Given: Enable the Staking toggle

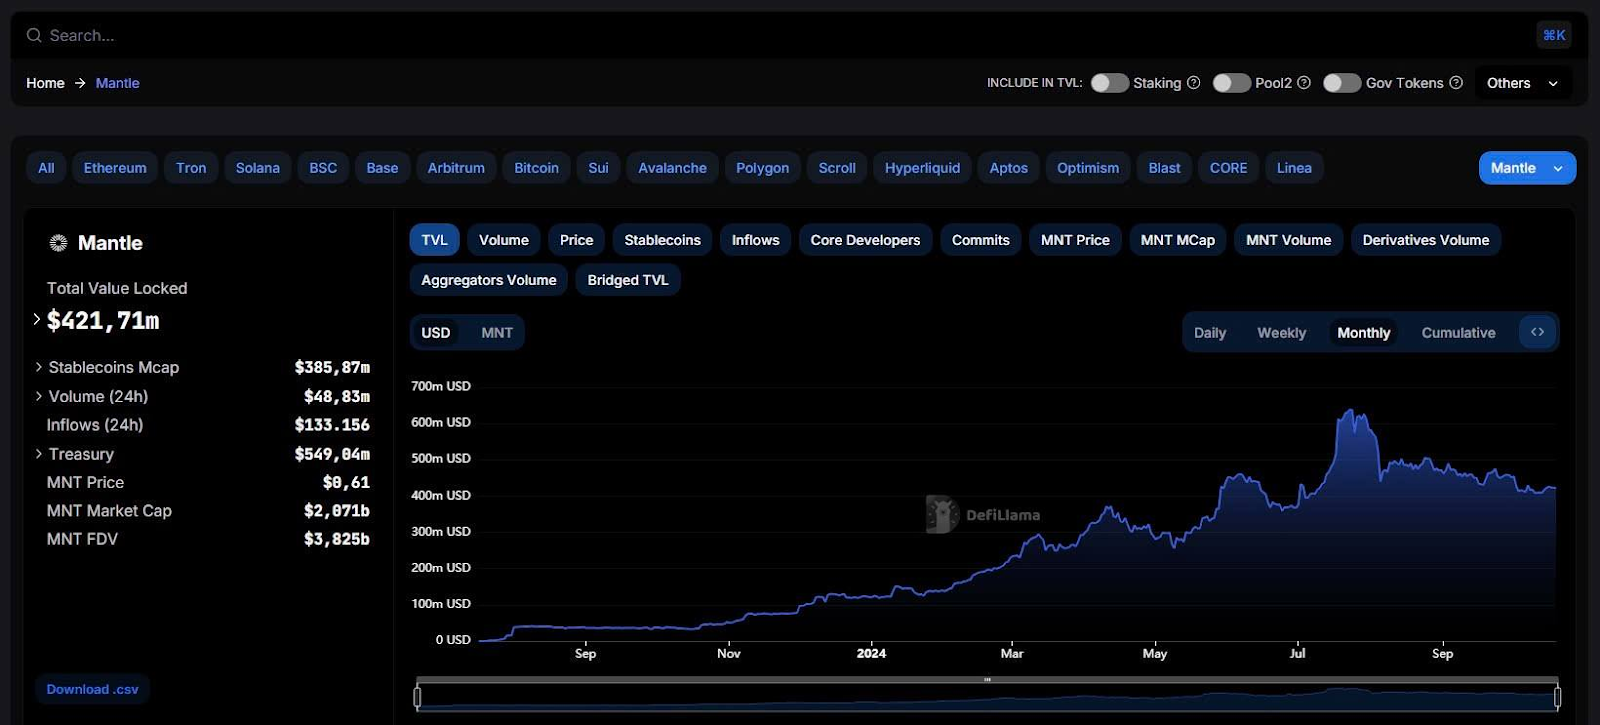Looking at the screenshot, I should 1109,83.
